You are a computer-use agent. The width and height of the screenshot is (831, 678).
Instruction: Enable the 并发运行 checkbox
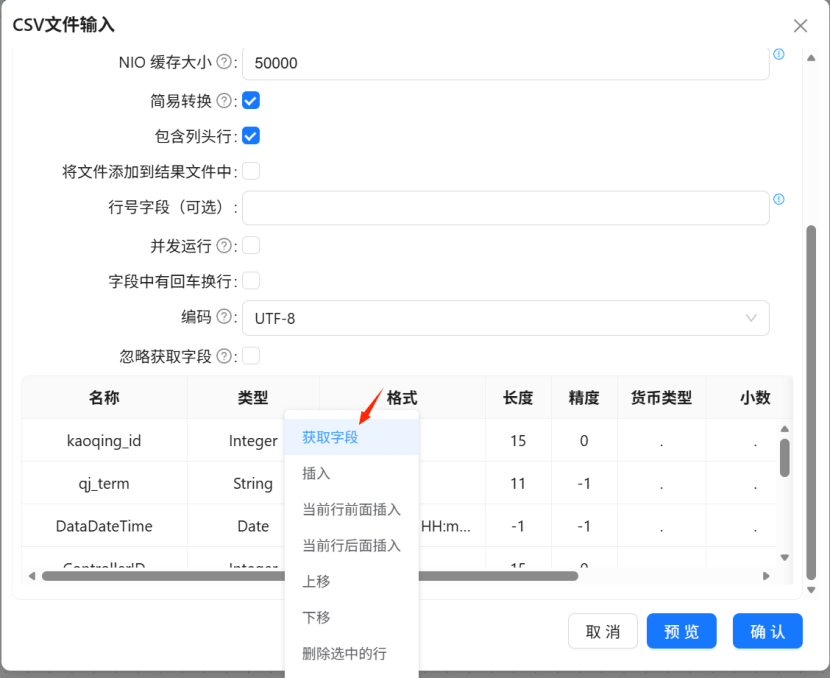(x=251, y=245)
